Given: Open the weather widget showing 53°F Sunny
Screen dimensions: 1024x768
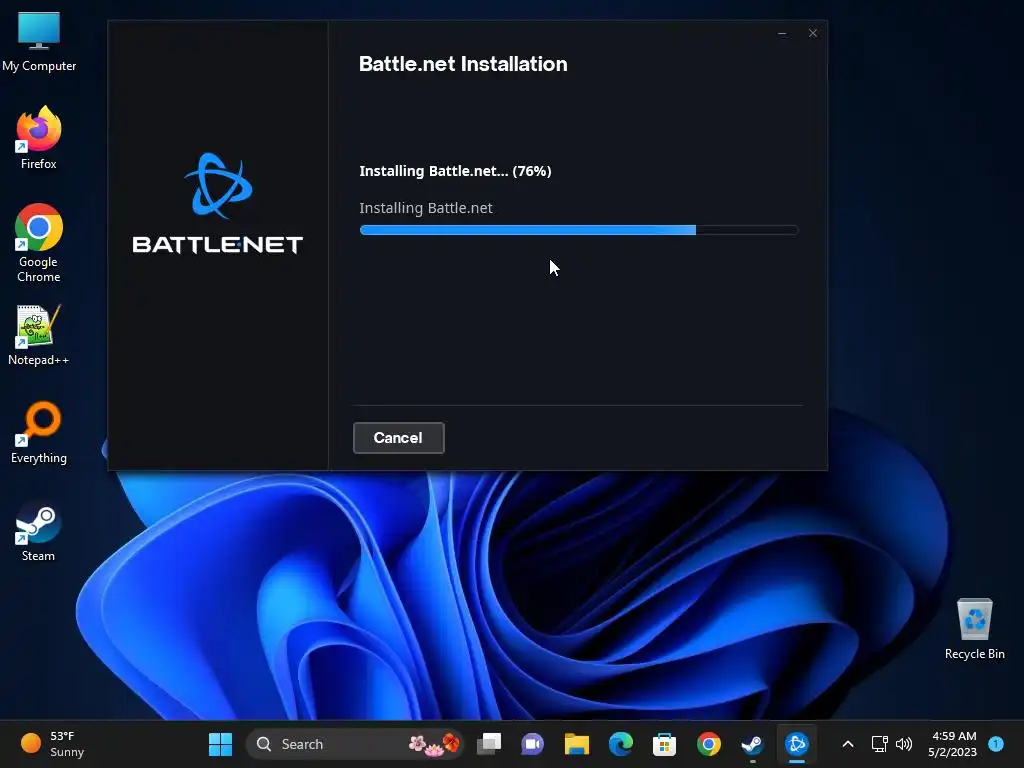Looking at the screenshot, I should (x=53, y=744).
